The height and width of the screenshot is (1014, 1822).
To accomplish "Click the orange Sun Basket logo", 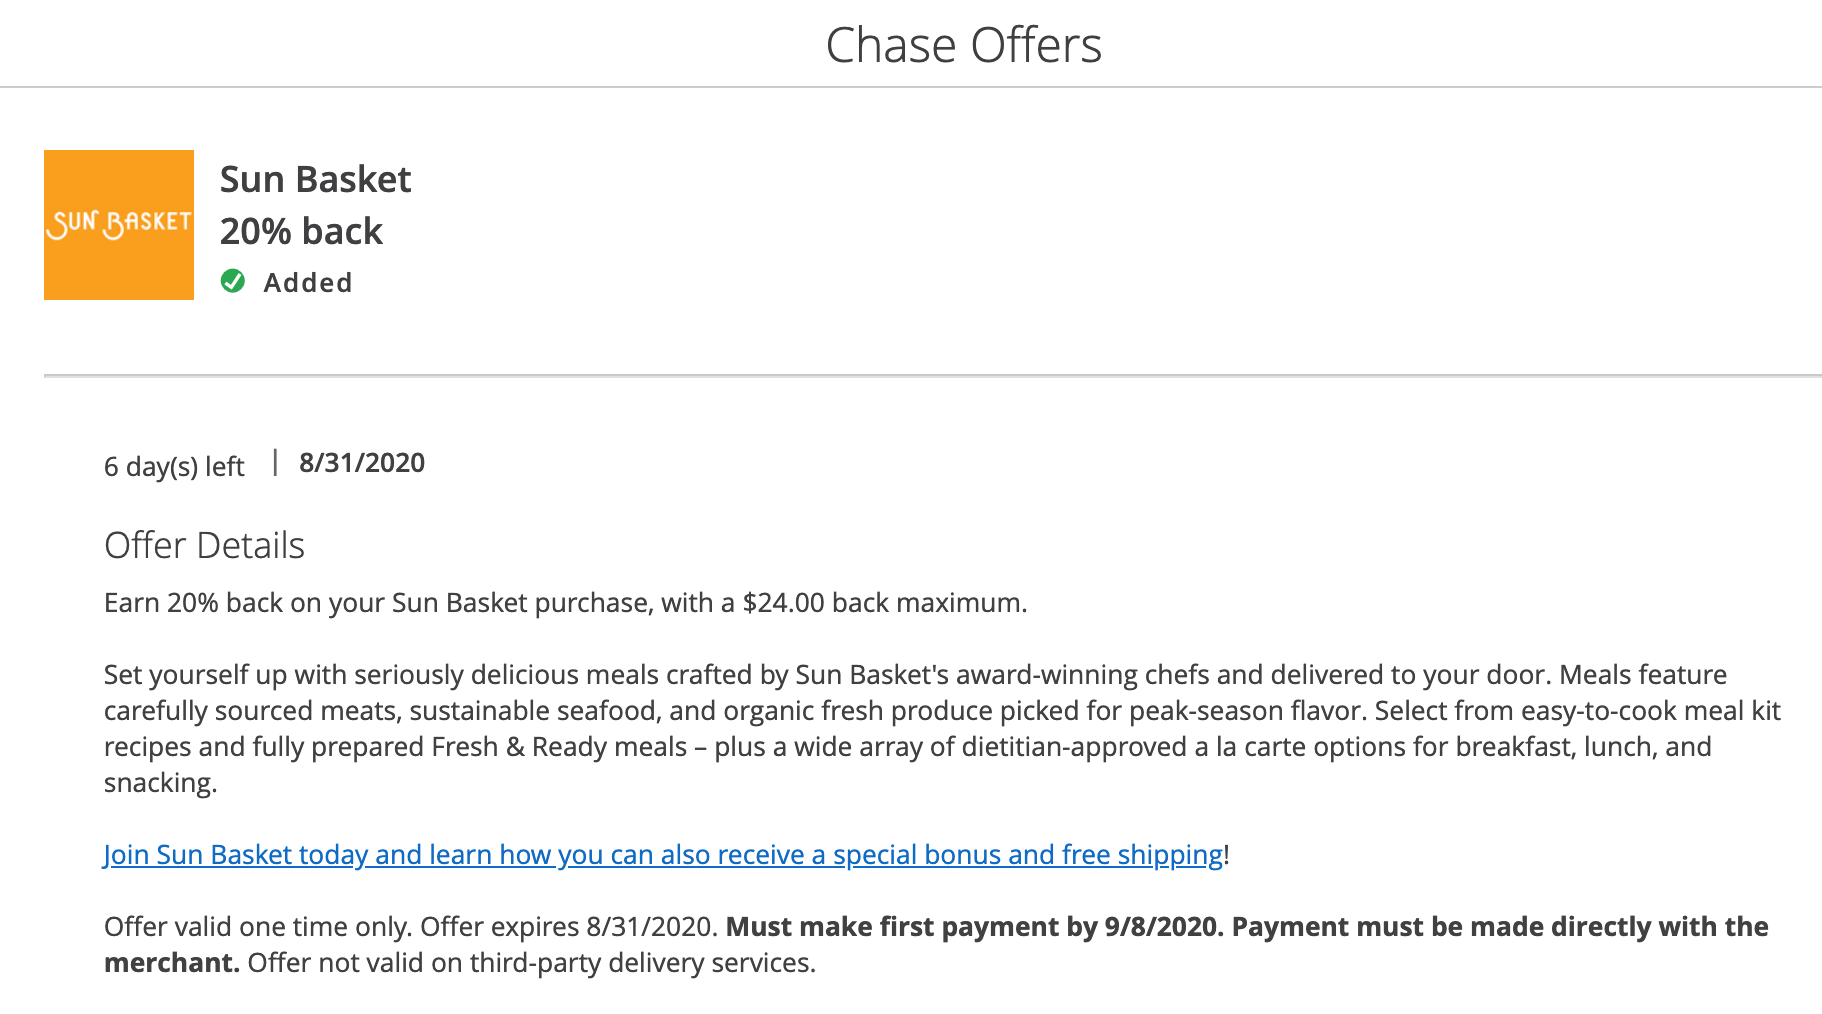I will click(119, 225).
